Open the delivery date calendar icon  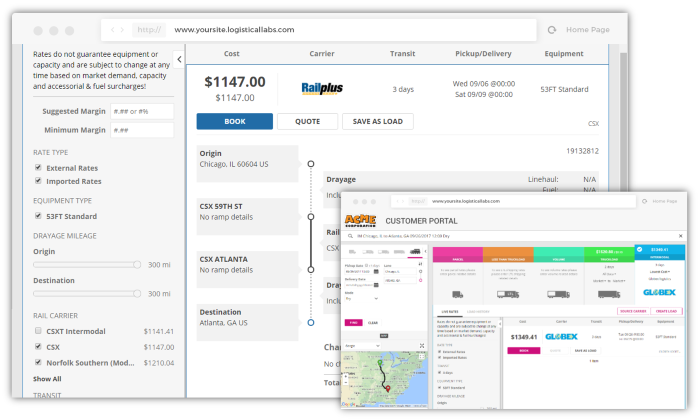376,285
